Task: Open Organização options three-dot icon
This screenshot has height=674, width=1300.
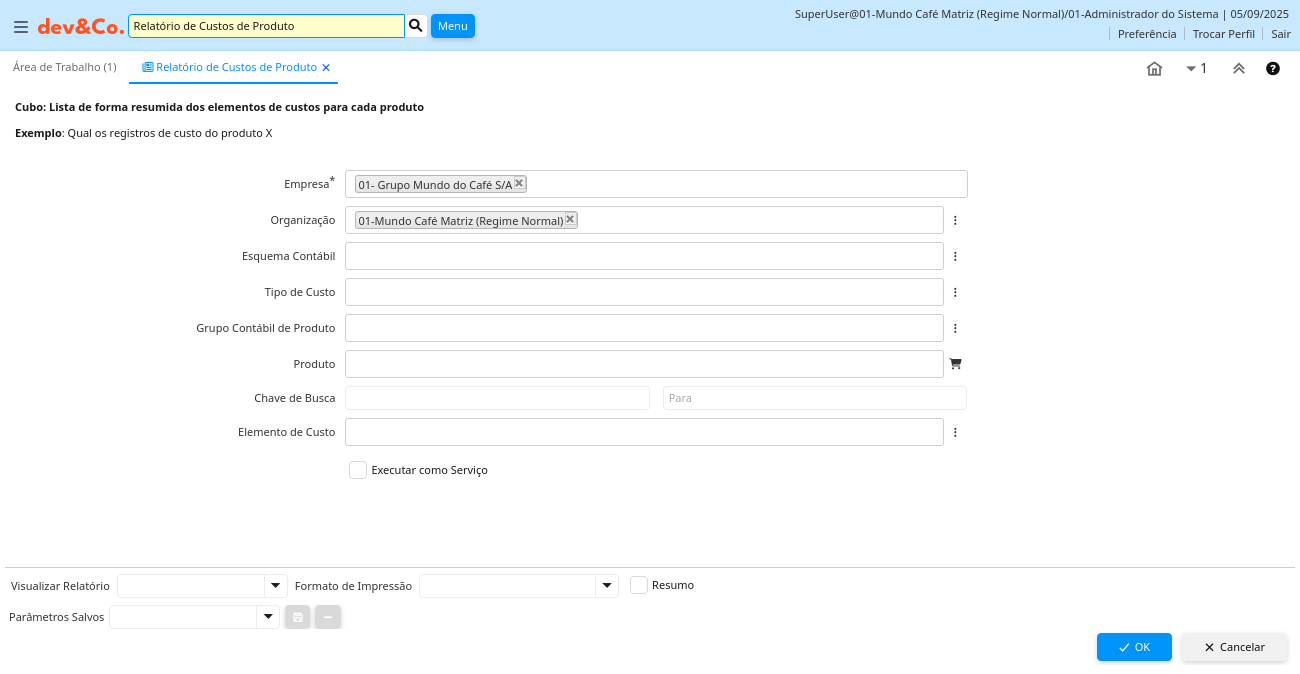Action: (x=955, y=220)
